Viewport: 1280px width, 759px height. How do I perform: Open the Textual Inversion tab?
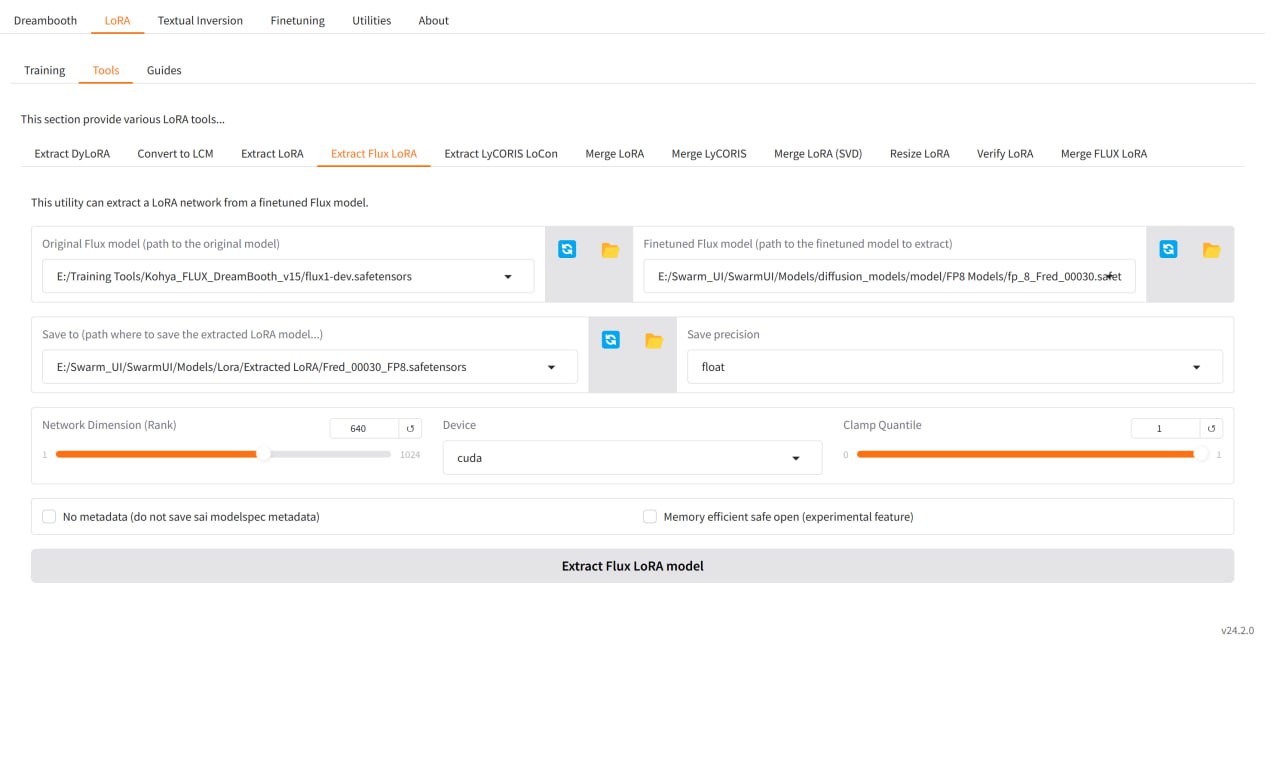click(x=200, y=20)
